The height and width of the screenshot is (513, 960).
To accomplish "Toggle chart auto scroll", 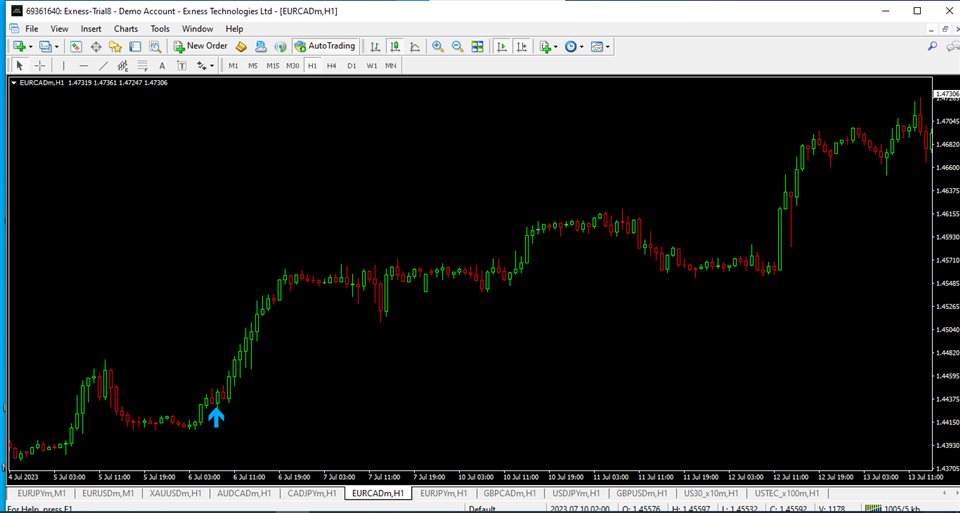I will point(502,47).
